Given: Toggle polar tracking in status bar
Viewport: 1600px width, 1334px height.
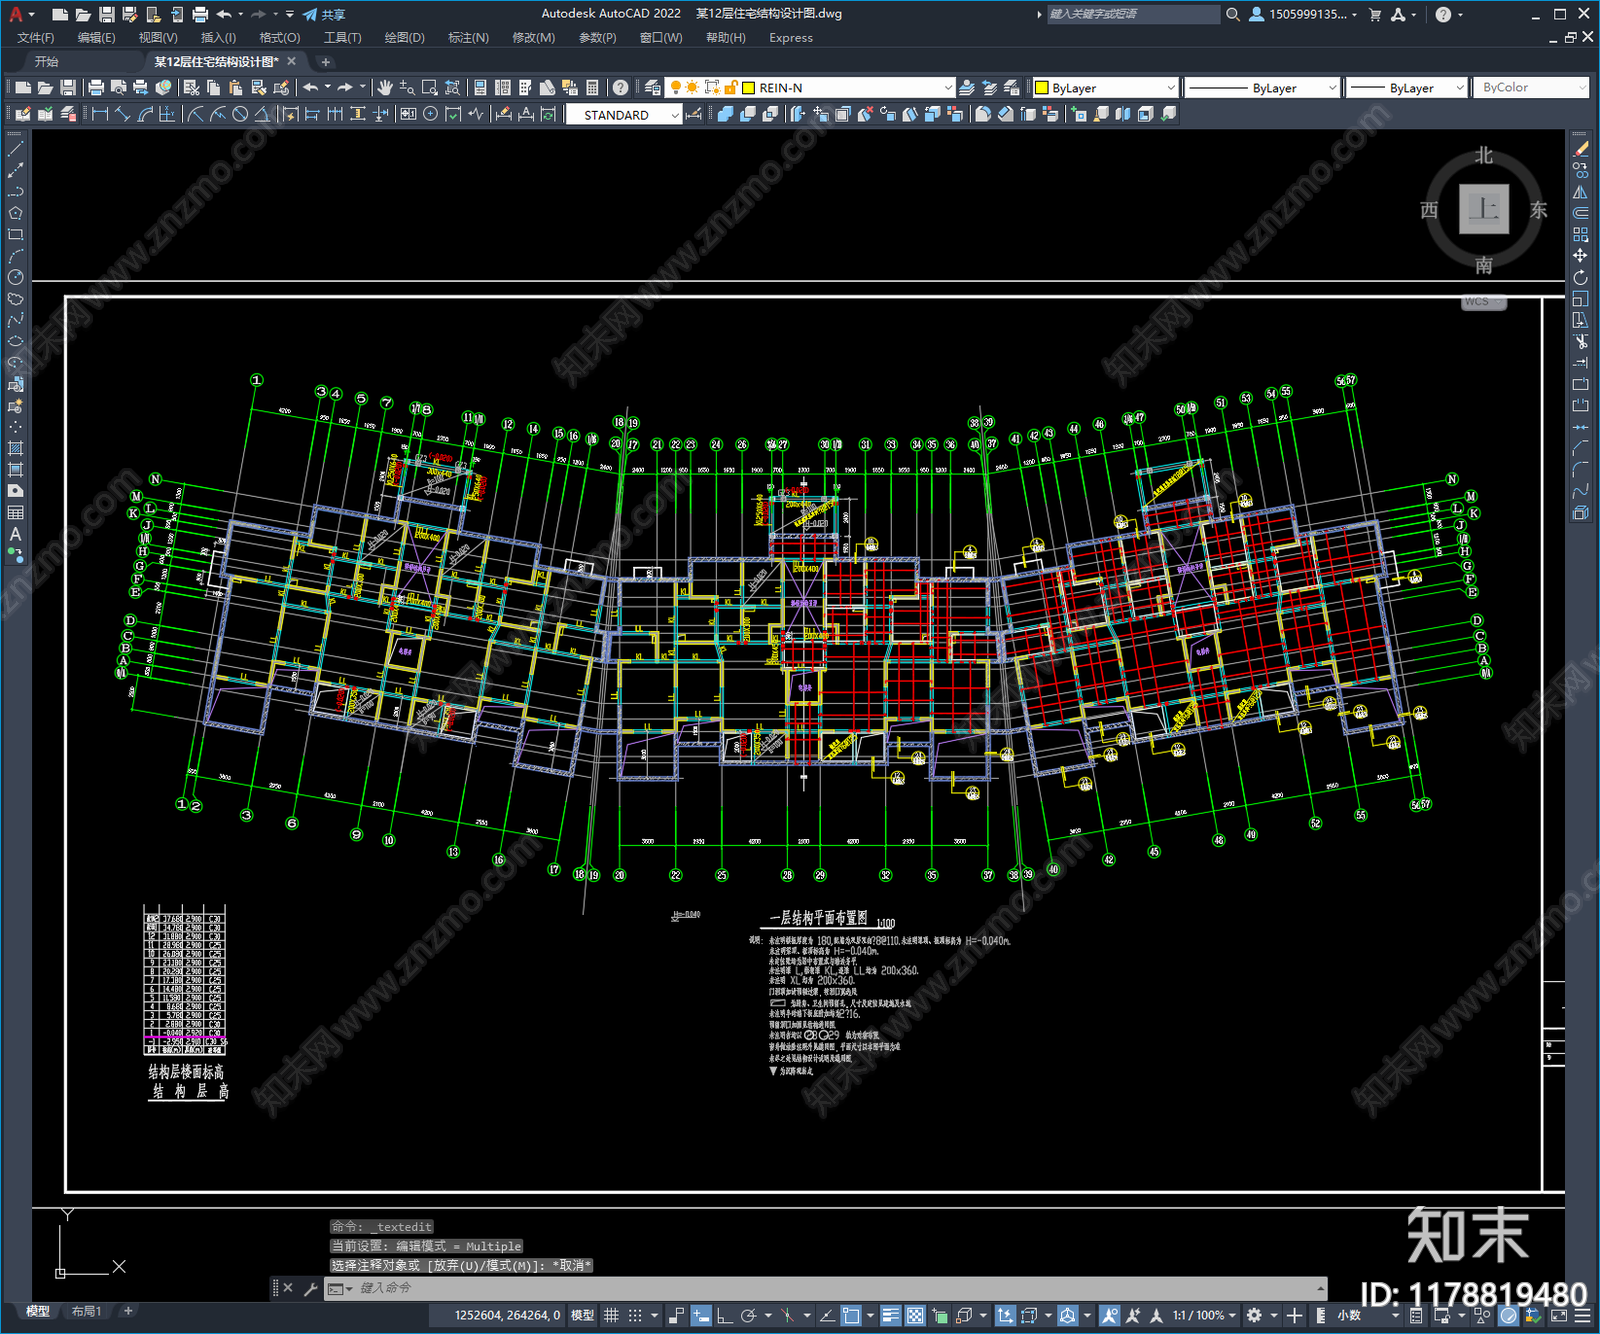Looking at the screenshot, I should 748,1315.
